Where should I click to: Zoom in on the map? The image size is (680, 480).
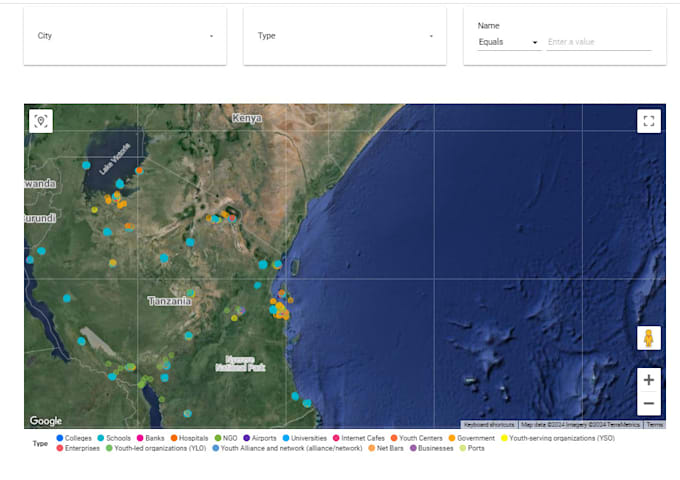pos(649,380)
